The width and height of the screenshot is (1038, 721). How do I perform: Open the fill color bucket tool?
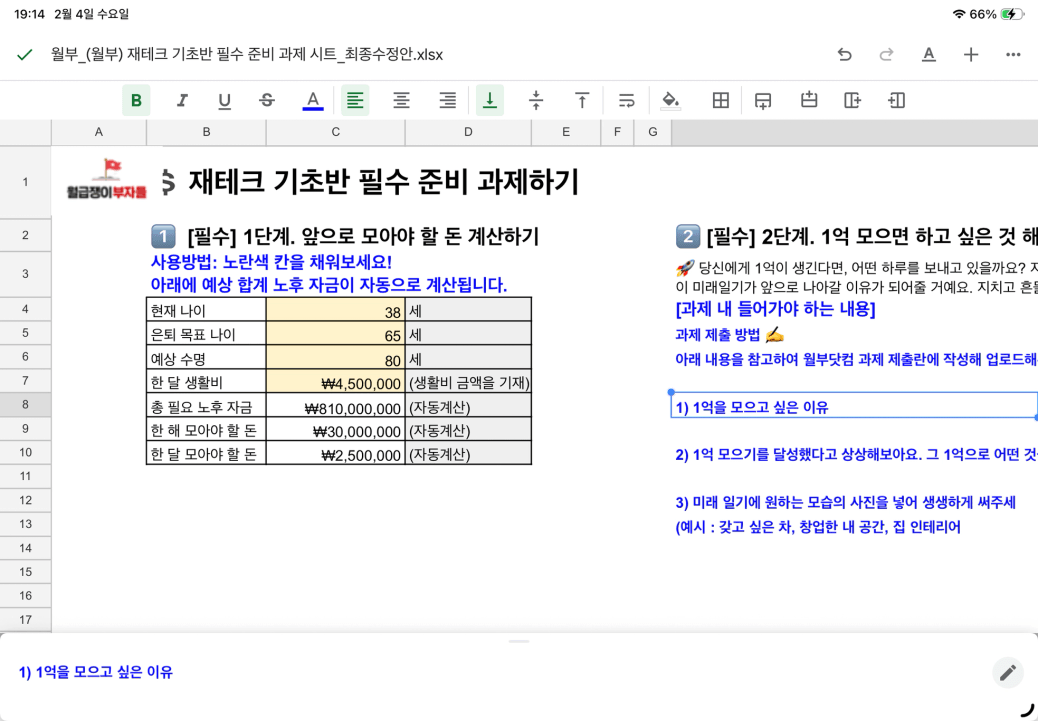click(x=671, y=100)
